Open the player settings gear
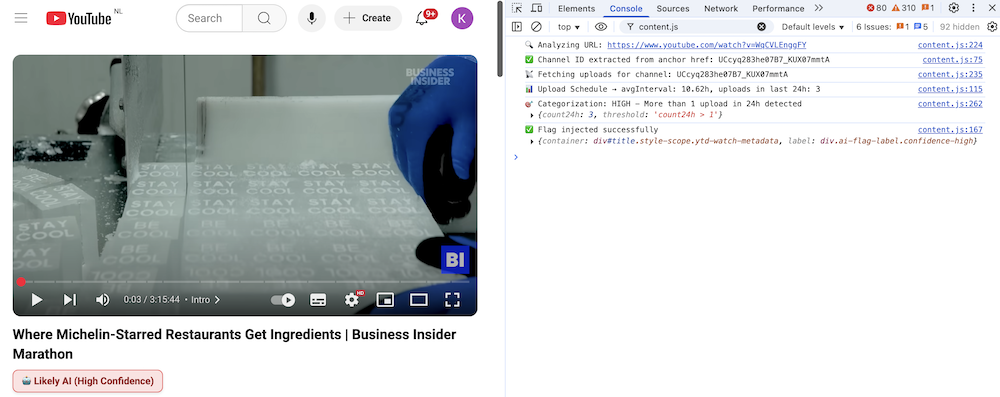 tap(351, 299)
